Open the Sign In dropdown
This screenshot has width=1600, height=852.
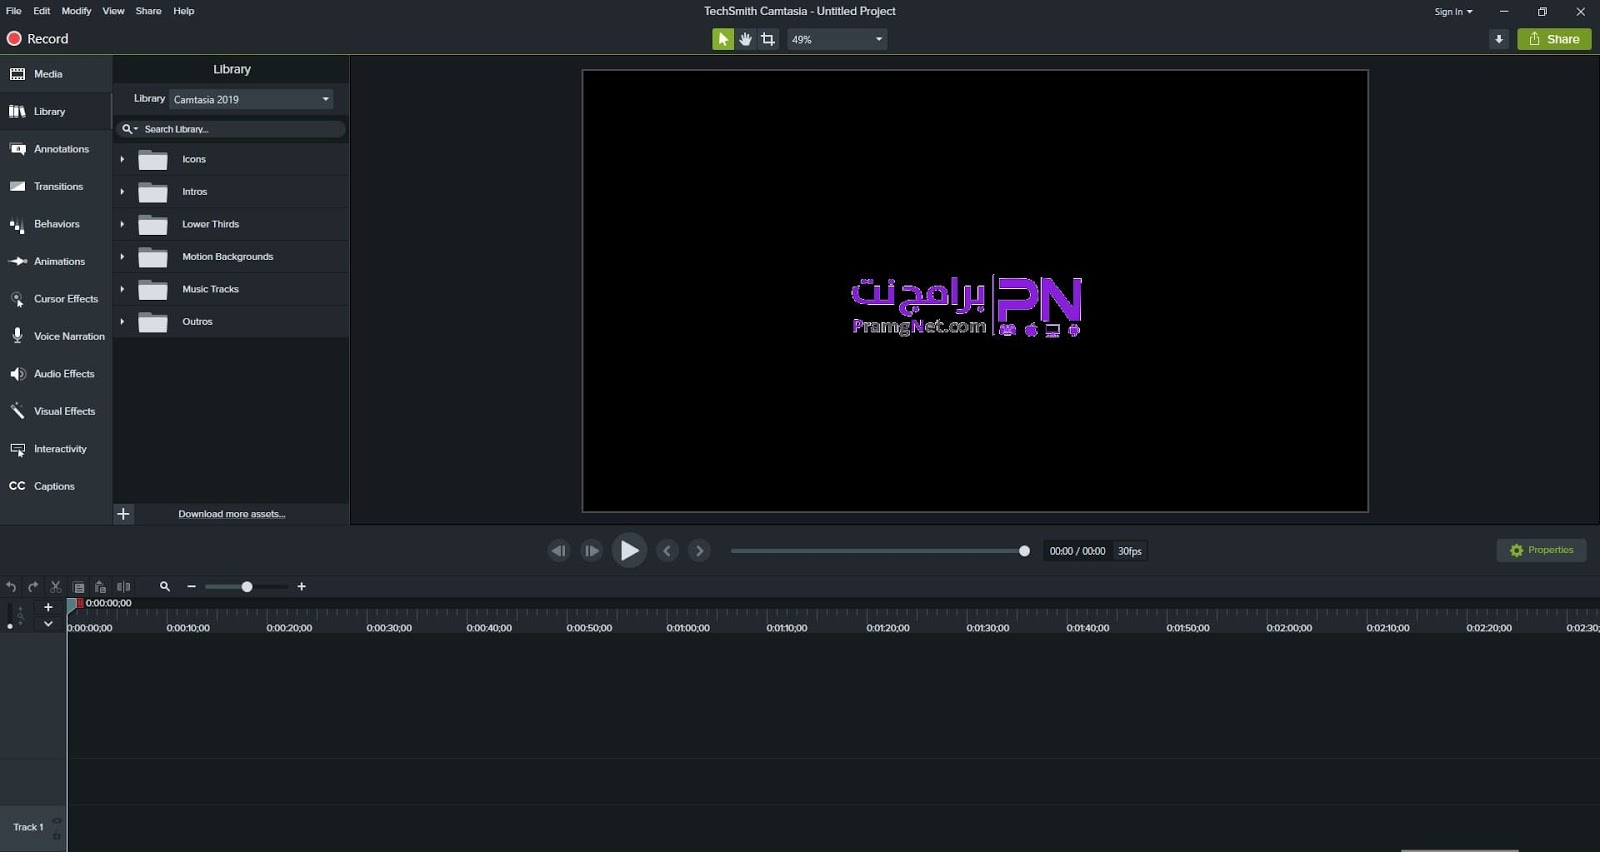coord(1453,12)
